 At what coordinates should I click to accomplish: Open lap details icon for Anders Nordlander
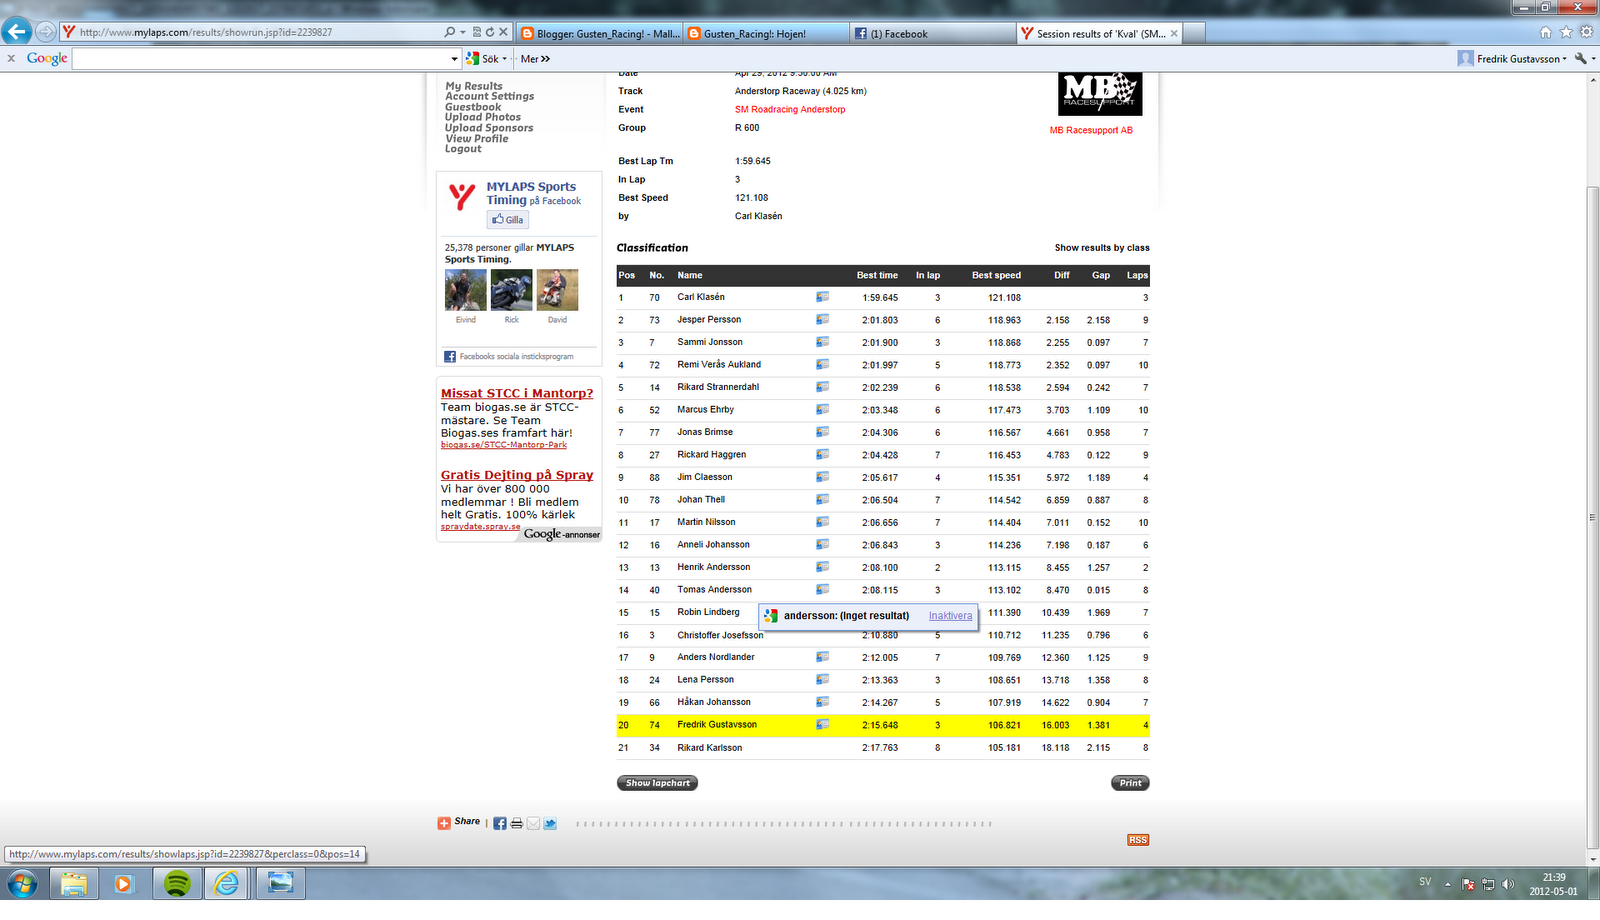[x=822, y=657]
